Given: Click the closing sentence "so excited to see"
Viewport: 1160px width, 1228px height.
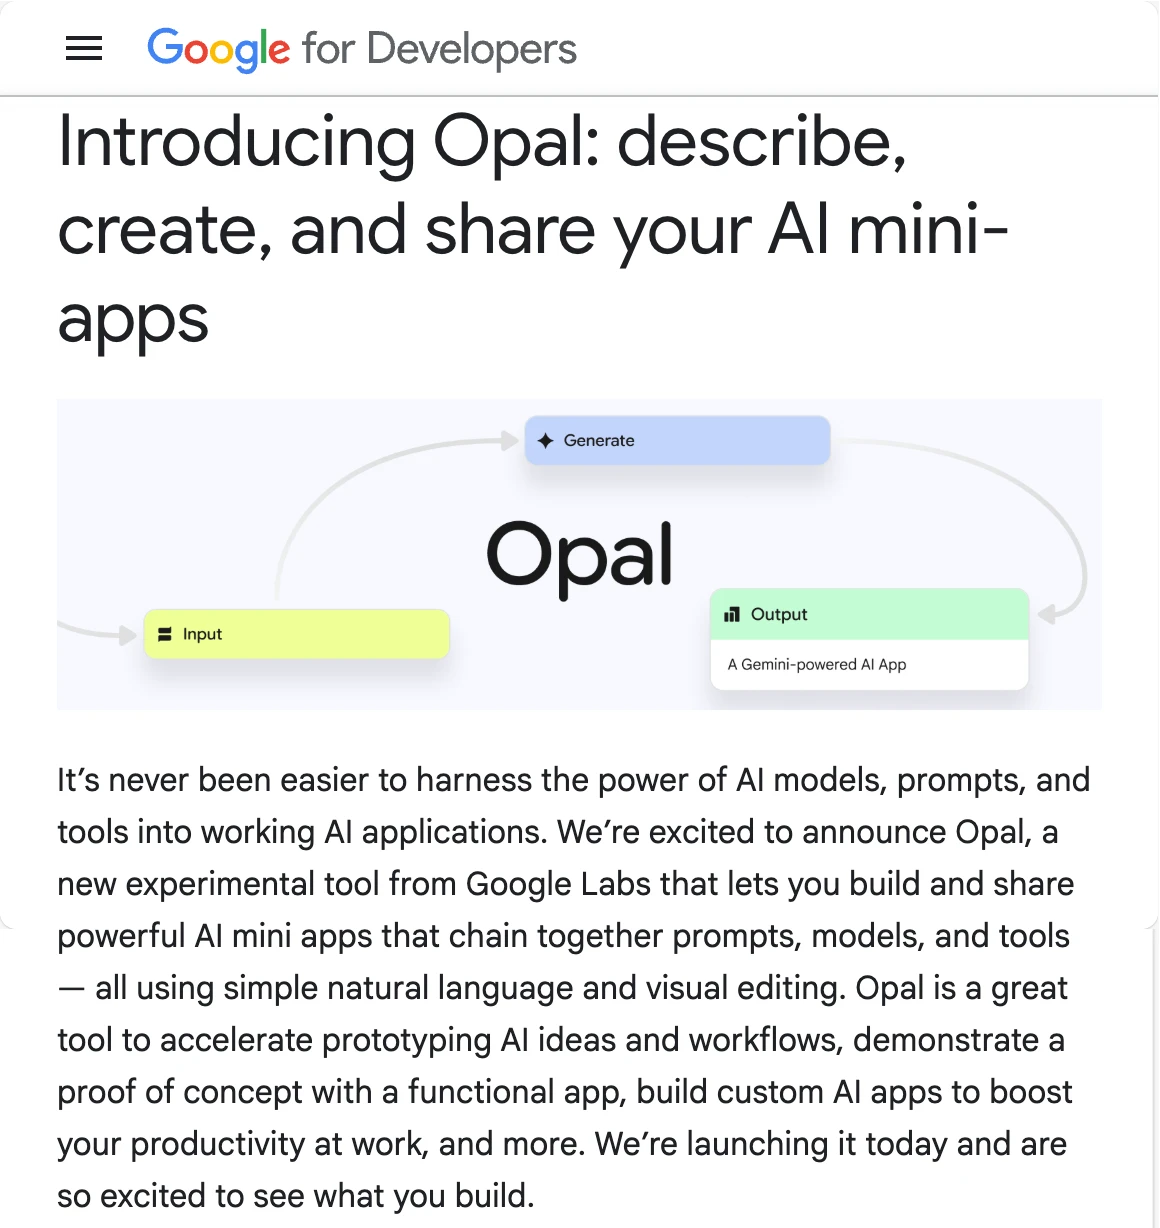Looking at the screenshot, I should (295, 1196).
